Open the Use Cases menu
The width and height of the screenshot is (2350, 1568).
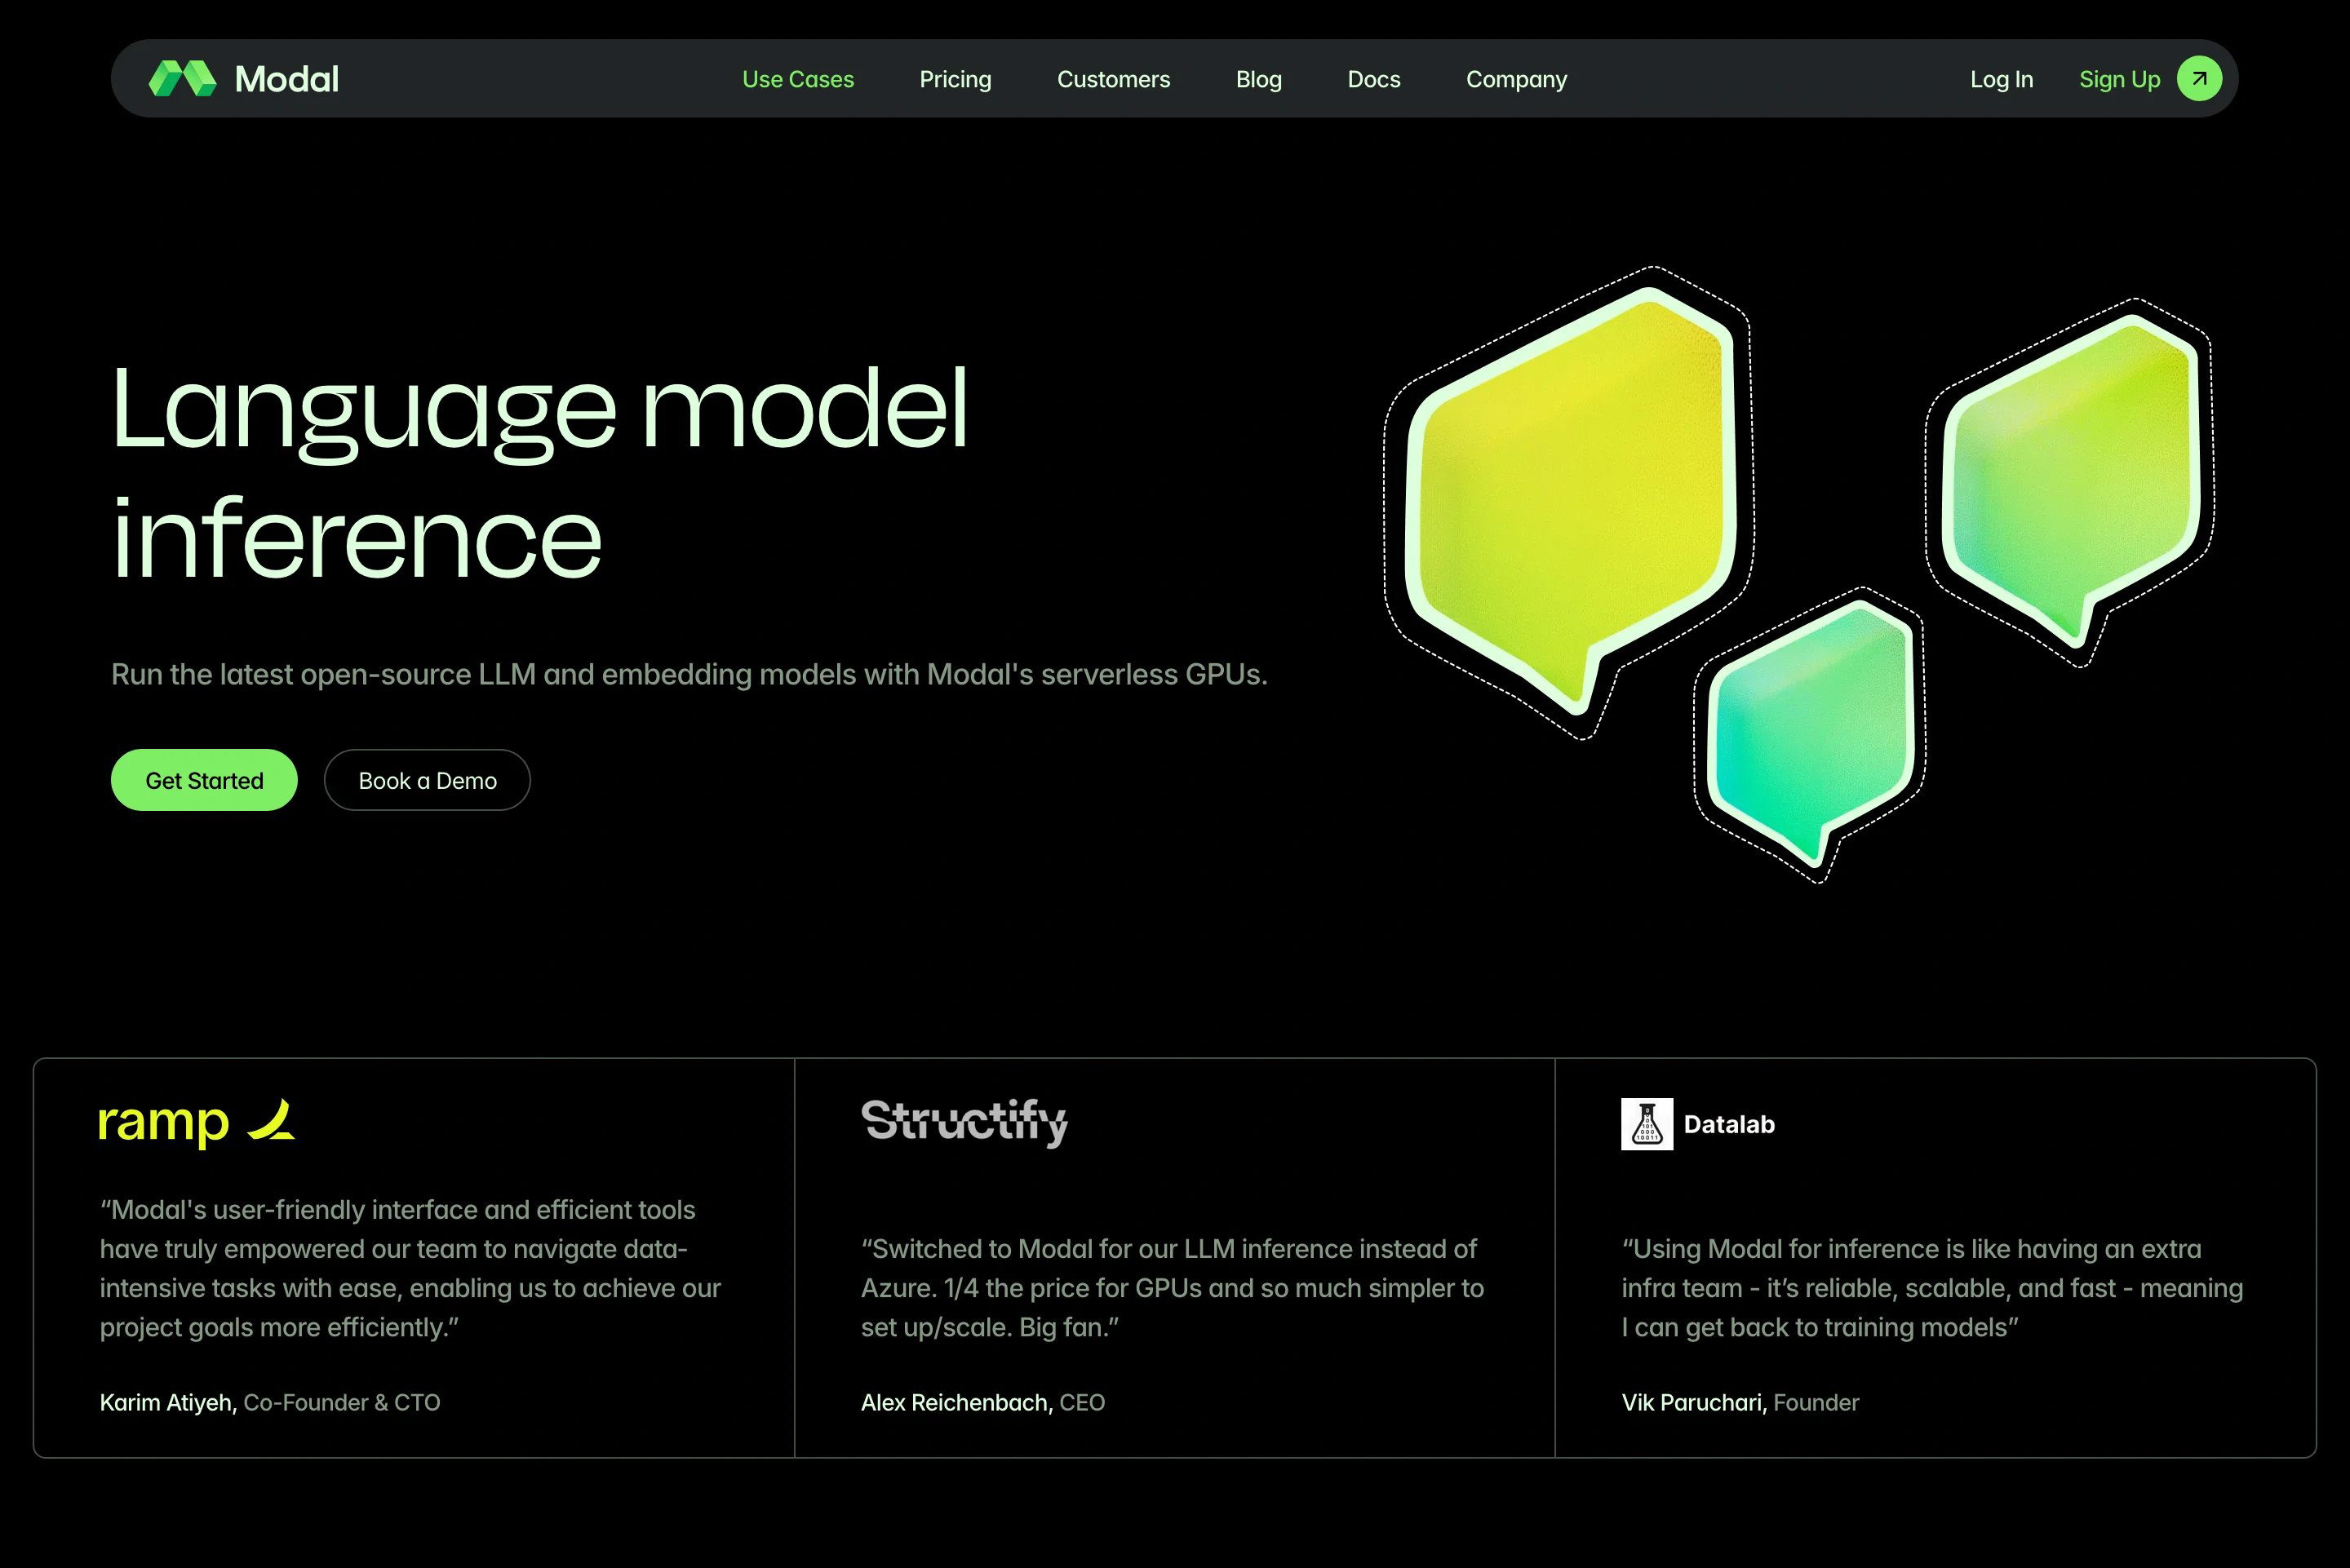click(798, 79)
